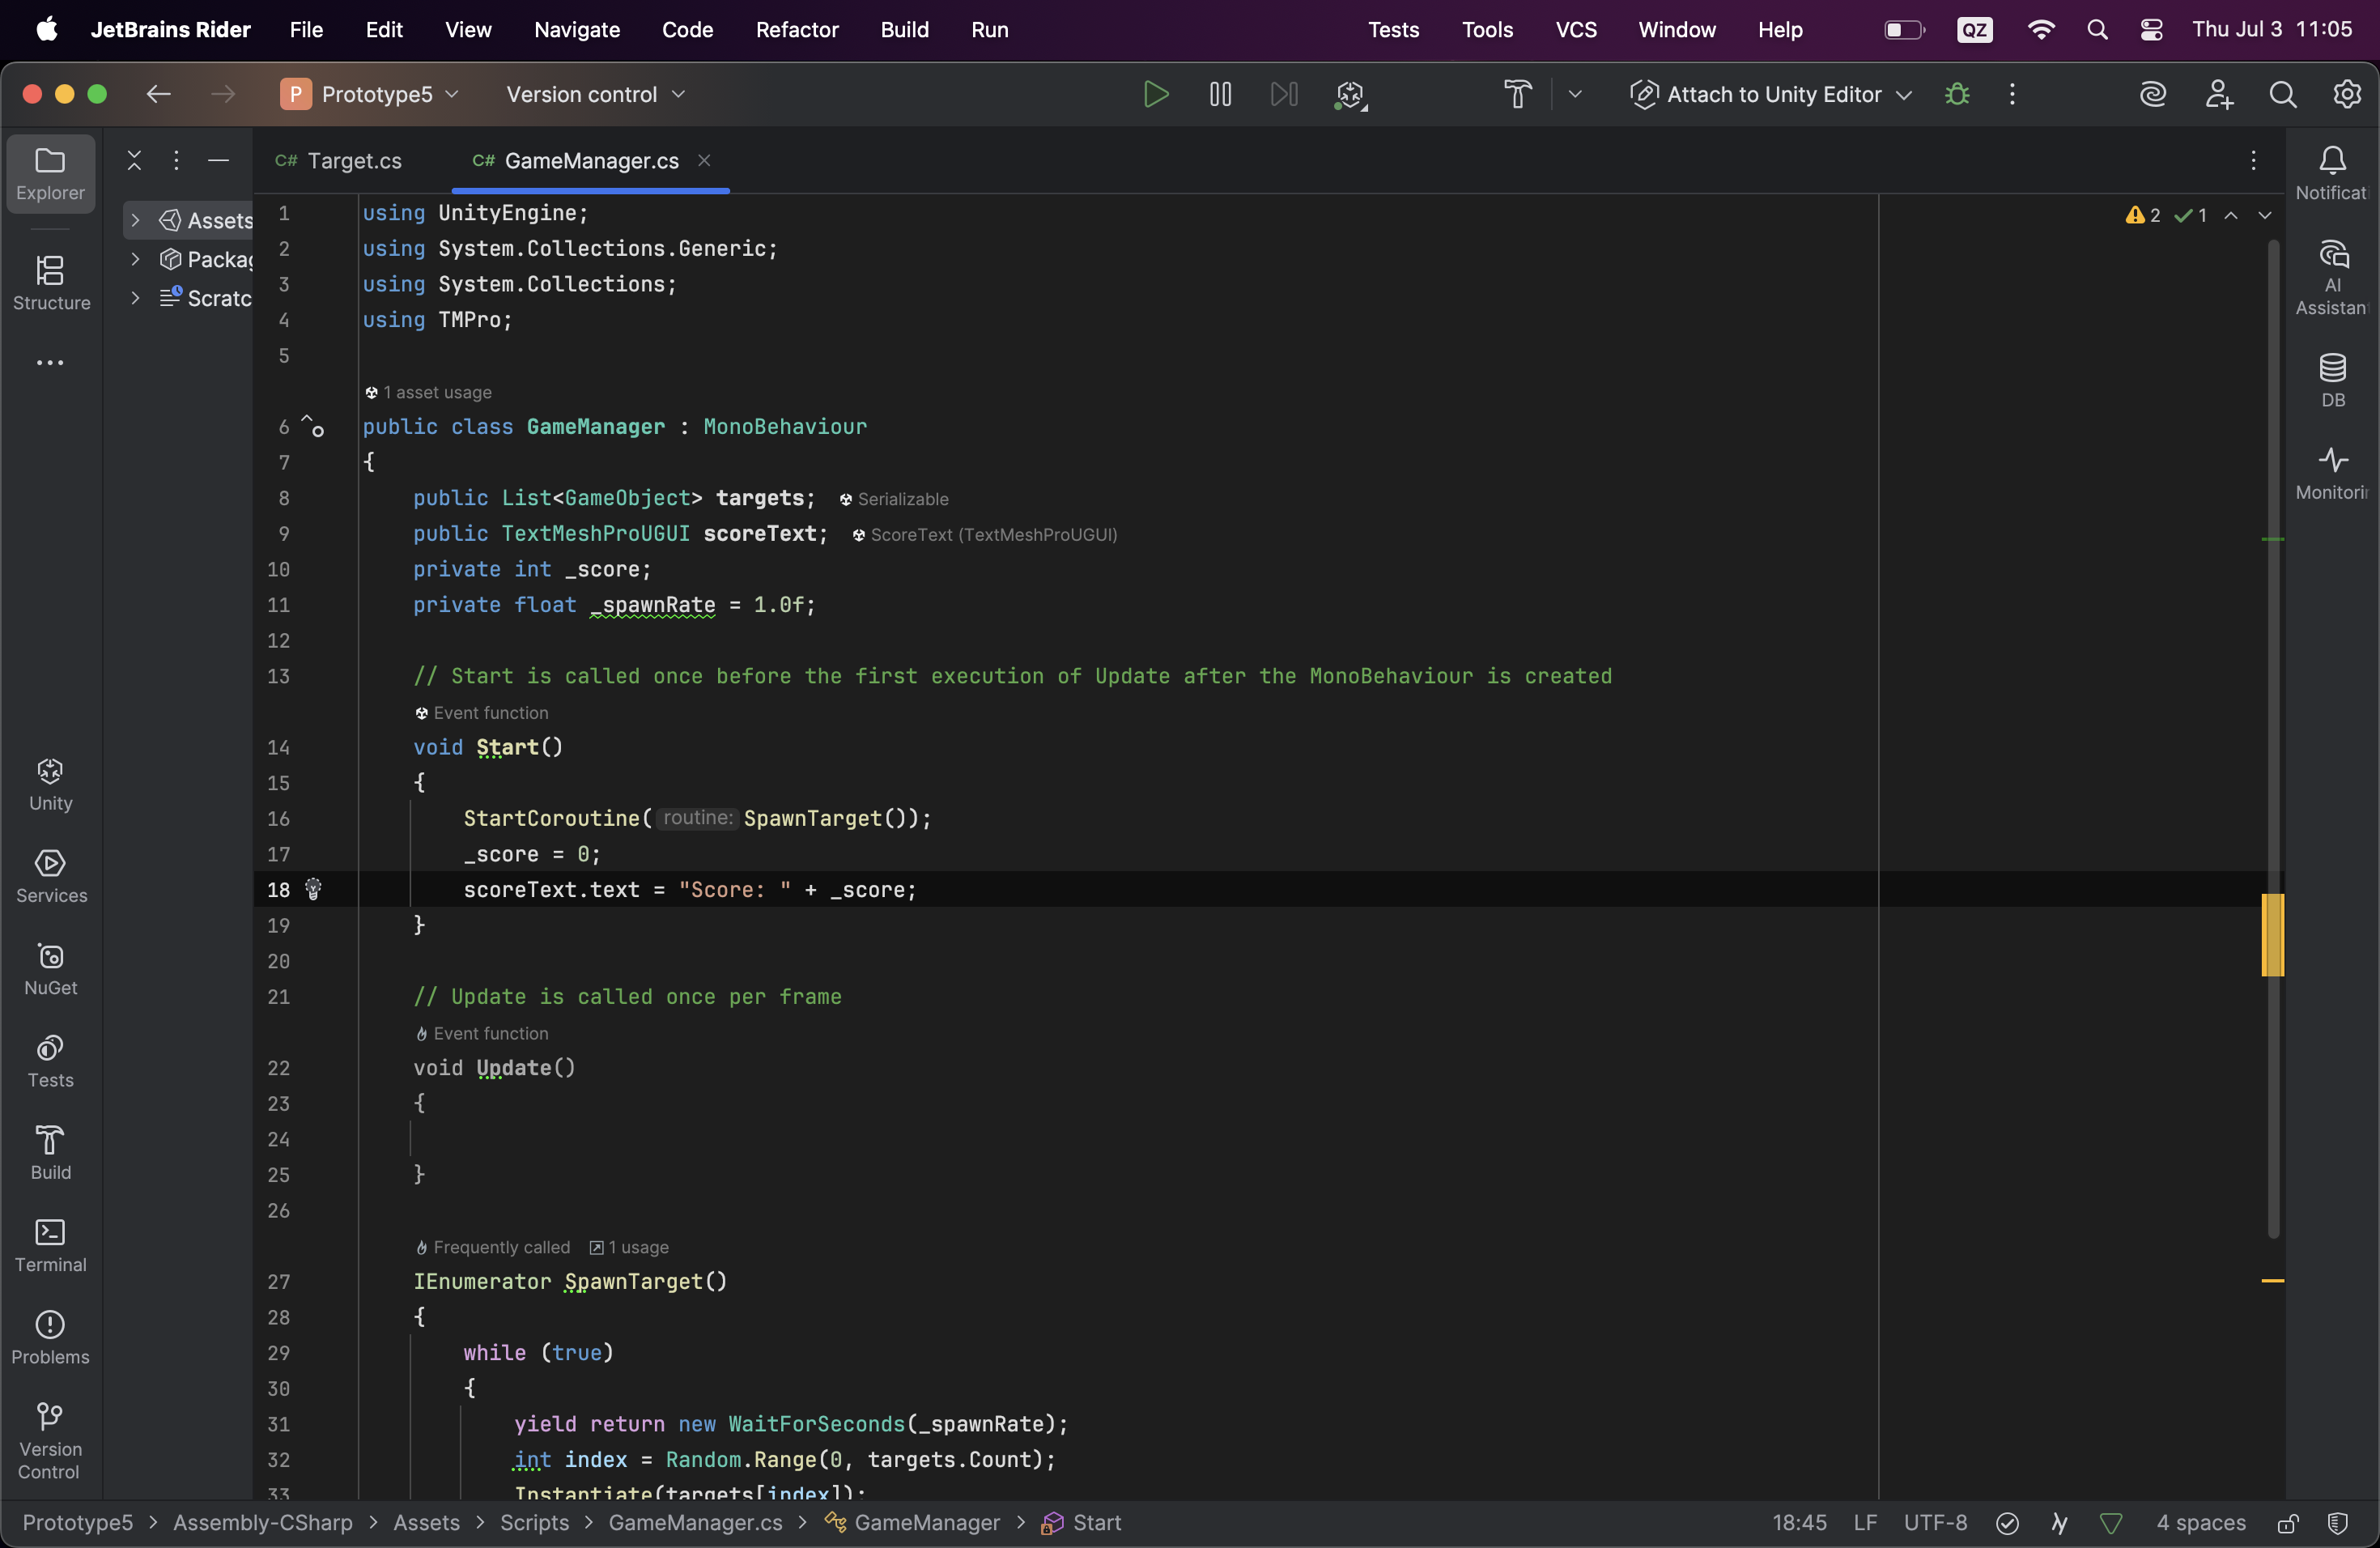Expand the Scratches tree node

click(135, 297)
